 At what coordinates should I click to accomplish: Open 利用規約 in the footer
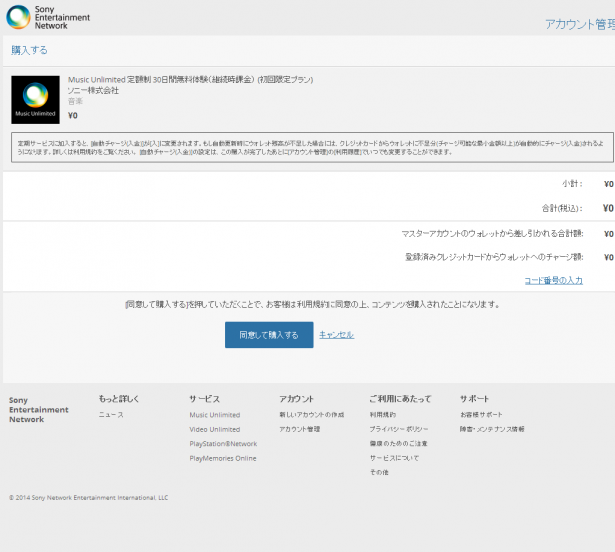pos(383,415)
